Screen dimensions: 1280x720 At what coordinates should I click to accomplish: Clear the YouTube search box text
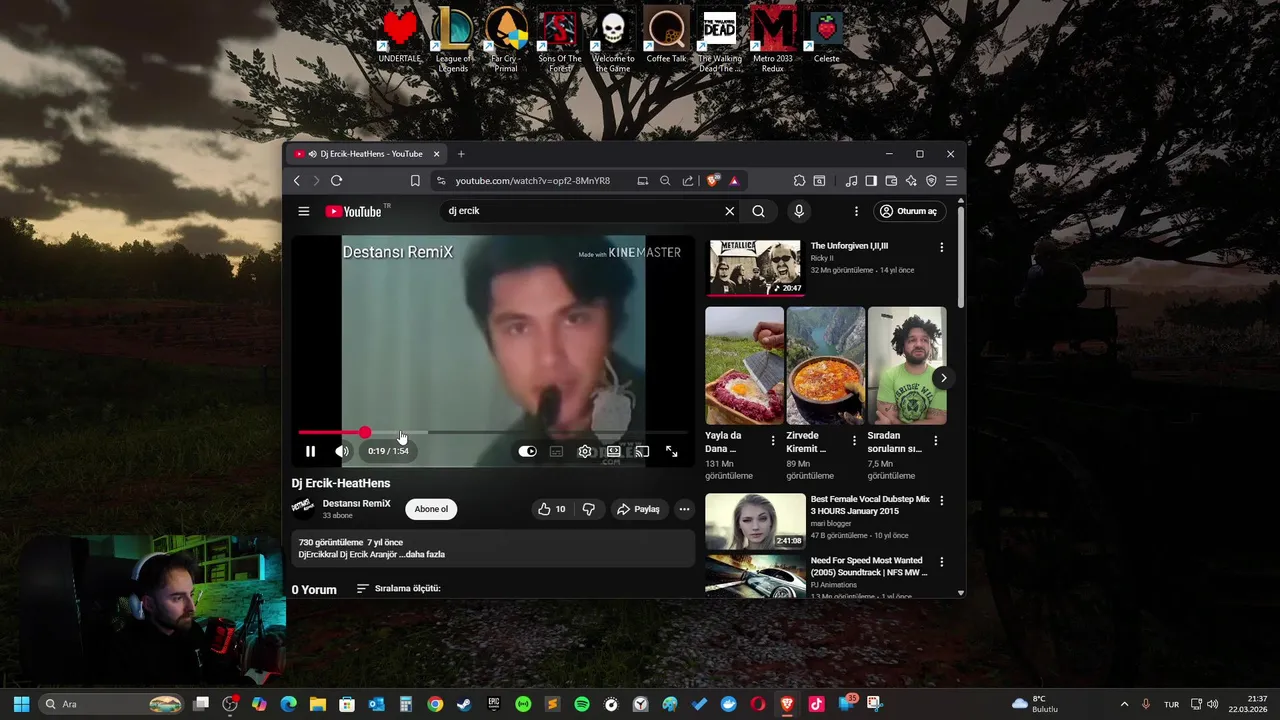[x=729, y=211]
